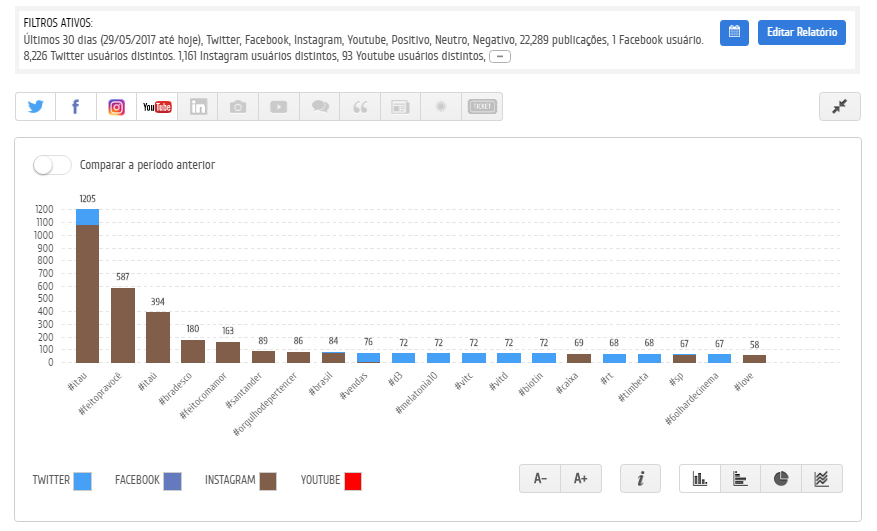The height and width of the screenshot is (531, 877).
Task: Switch to pie chart view
Action: 781,478
